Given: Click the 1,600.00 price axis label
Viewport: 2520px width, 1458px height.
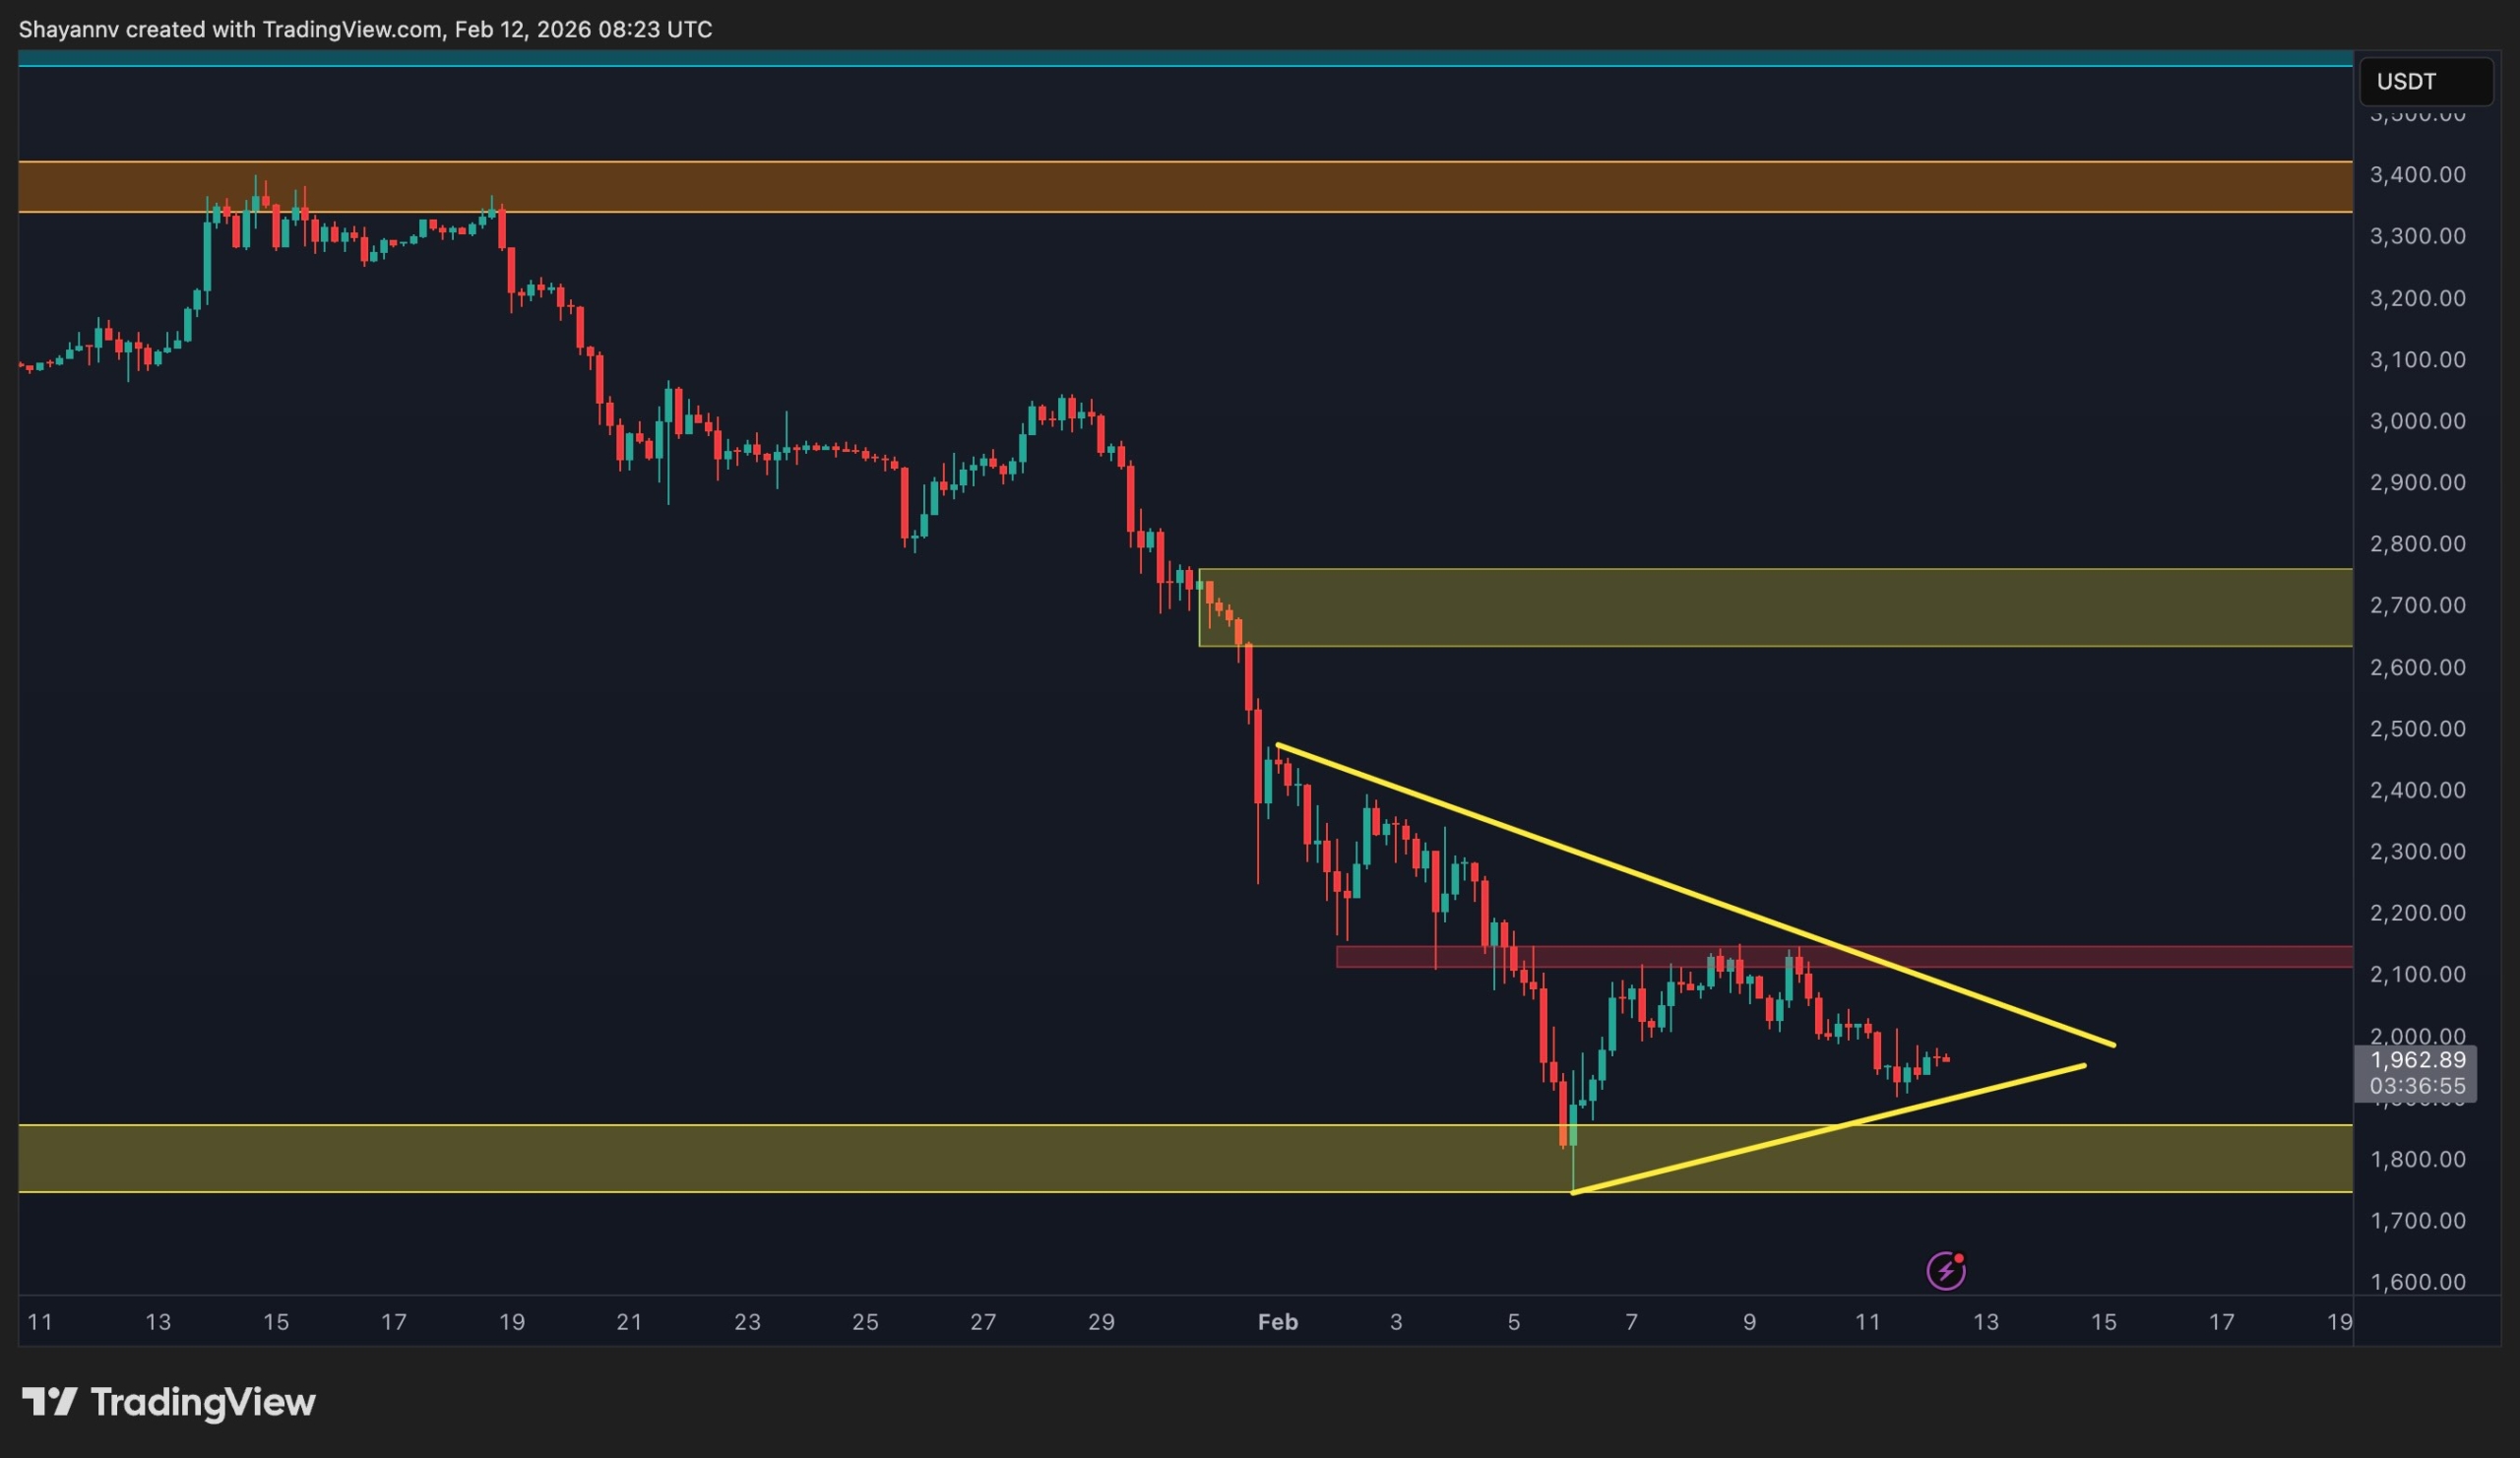Looking at the screenshot, I should (2417, 1282).
